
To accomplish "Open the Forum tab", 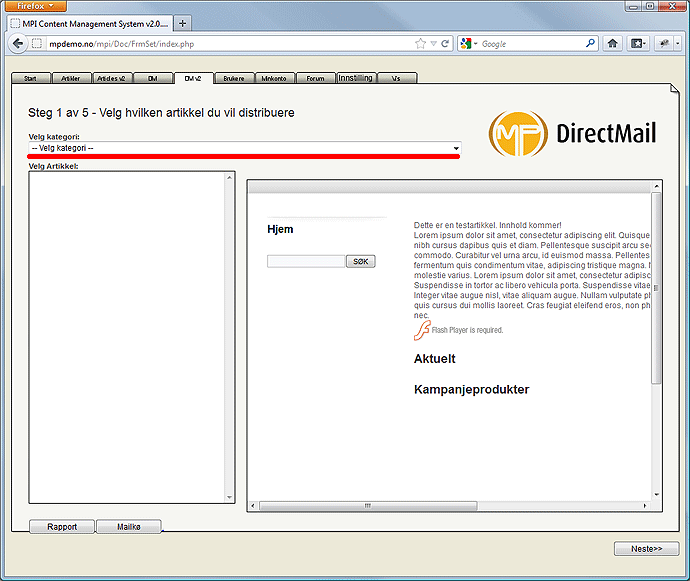I will (x=316, y=78).
